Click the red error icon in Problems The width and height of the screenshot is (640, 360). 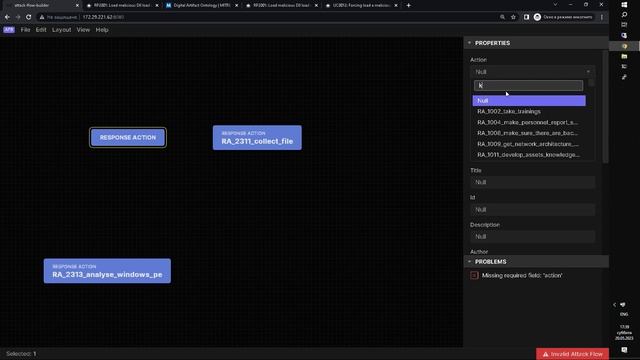click(474, 276)
